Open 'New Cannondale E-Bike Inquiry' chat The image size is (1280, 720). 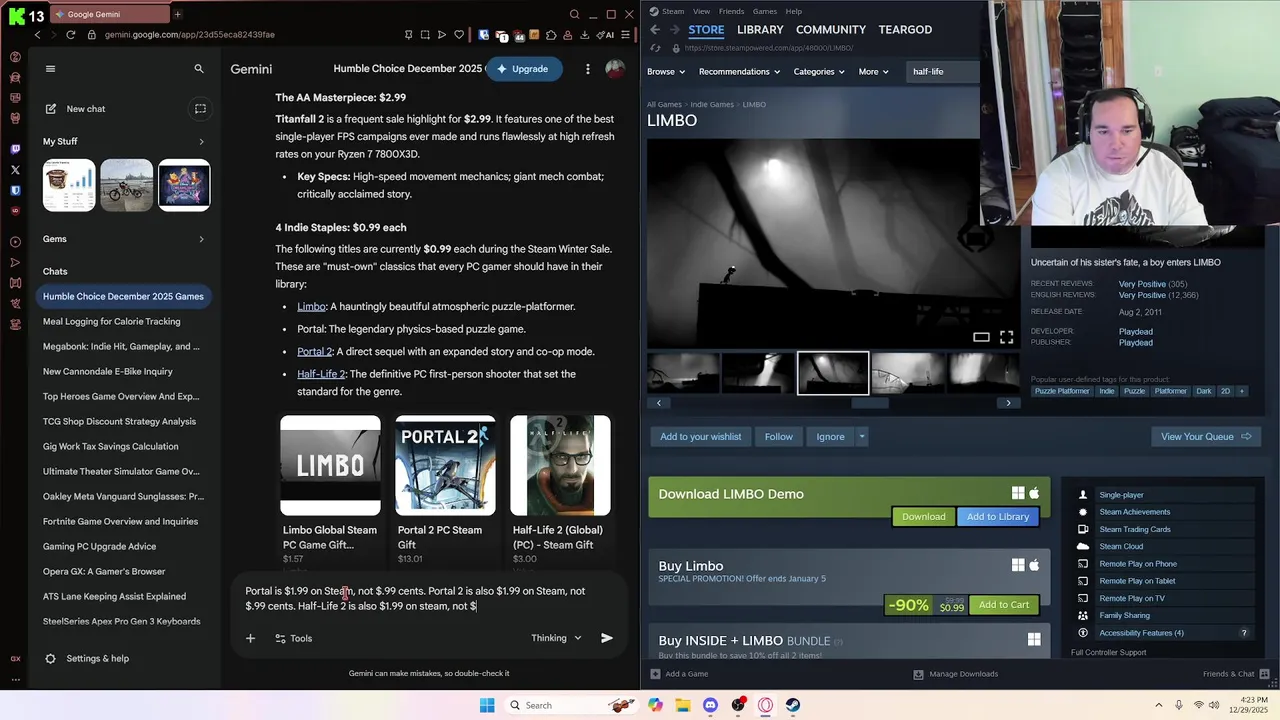(108, 371)
